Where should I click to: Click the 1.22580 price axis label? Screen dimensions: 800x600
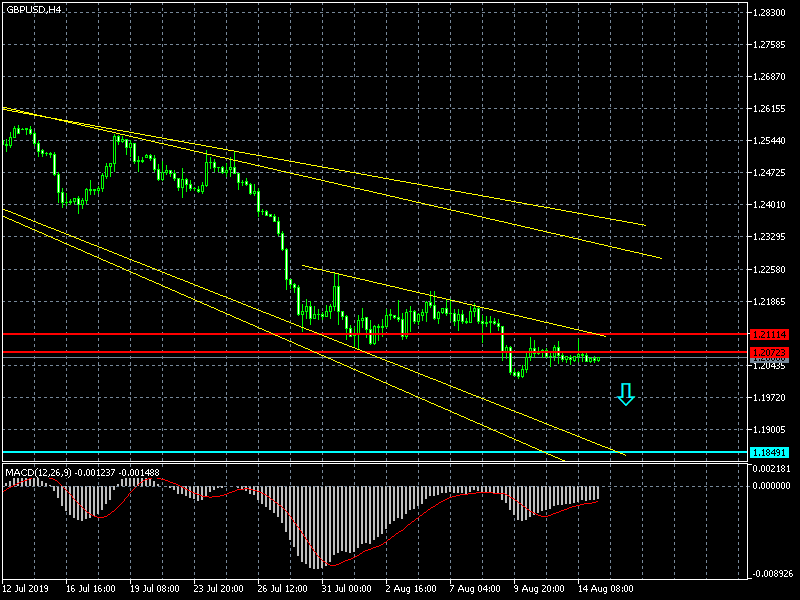click(769, 269)
